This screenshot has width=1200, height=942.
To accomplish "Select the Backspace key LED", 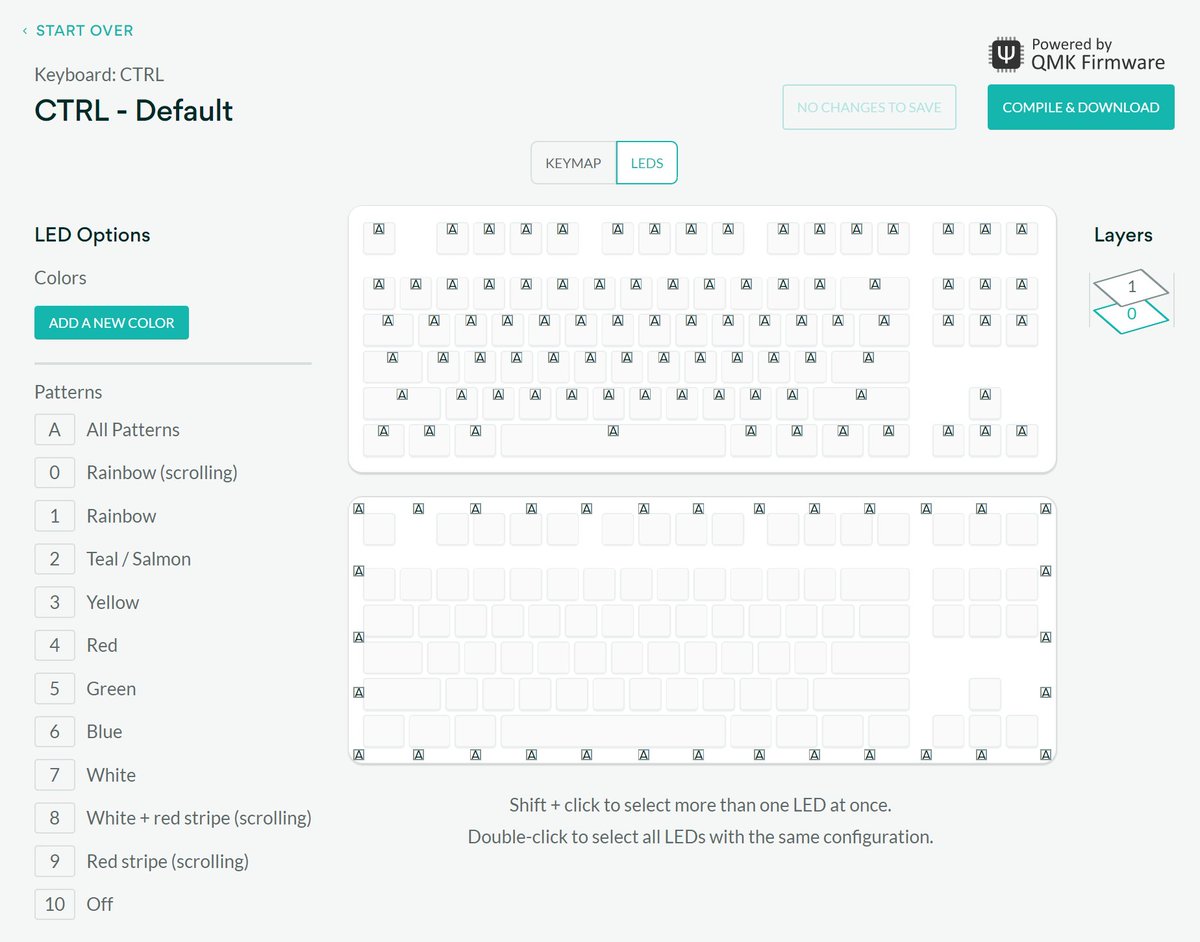I will point(875,293).
